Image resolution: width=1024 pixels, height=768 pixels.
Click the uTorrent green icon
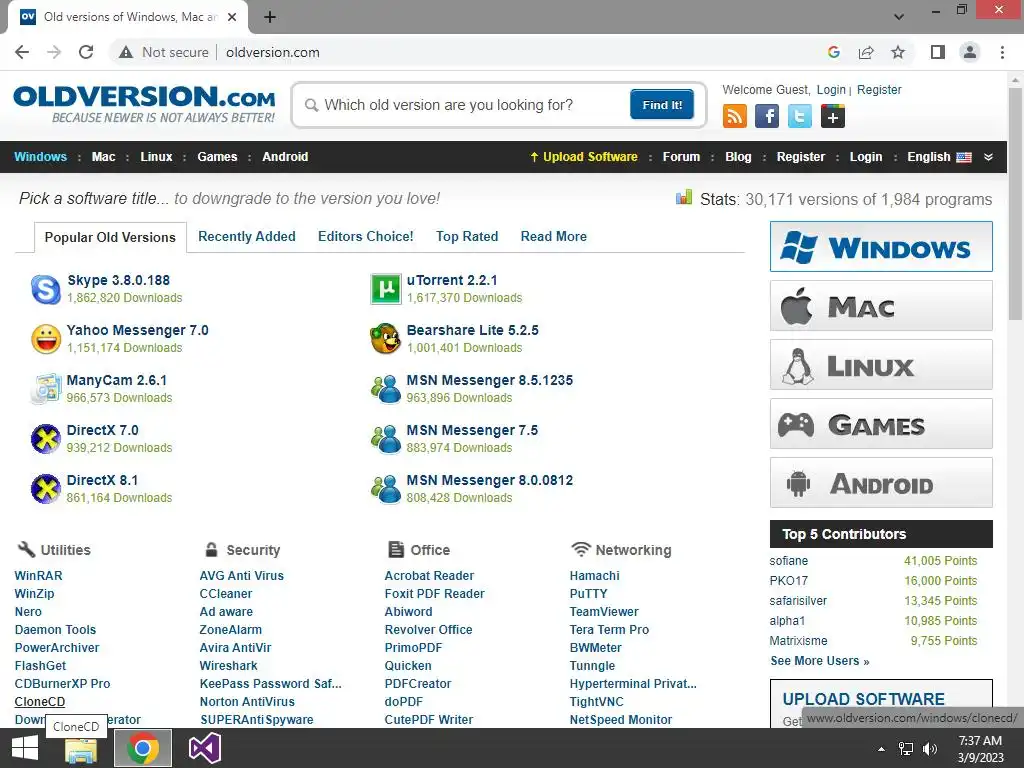pyautogui.click(x=385, y=289)
